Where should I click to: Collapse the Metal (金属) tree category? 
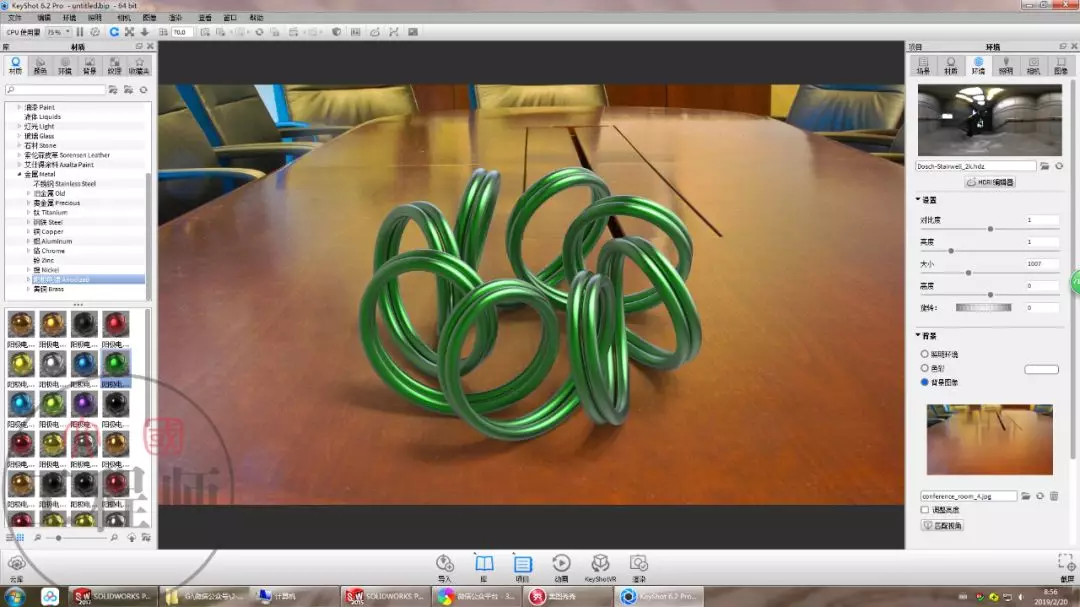(x=19, y=174)
